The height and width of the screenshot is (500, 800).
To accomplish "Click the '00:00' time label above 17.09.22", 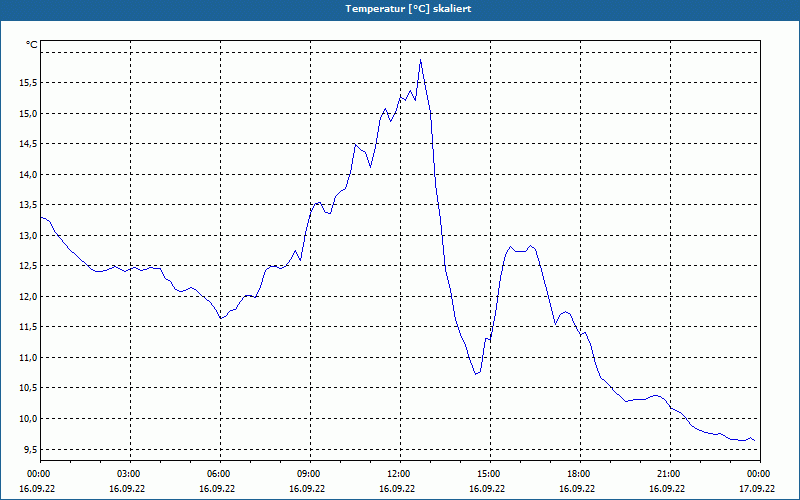I will [x=760, y=474].
